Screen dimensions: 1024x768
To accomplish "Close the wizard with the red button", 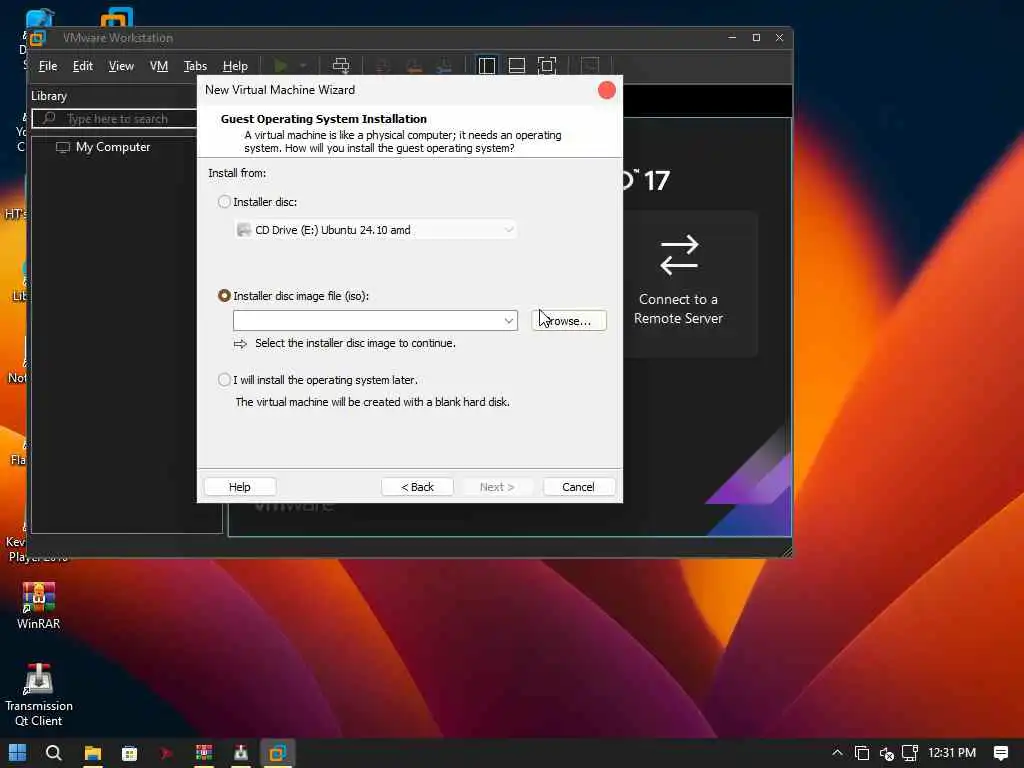I will point(607,90).
